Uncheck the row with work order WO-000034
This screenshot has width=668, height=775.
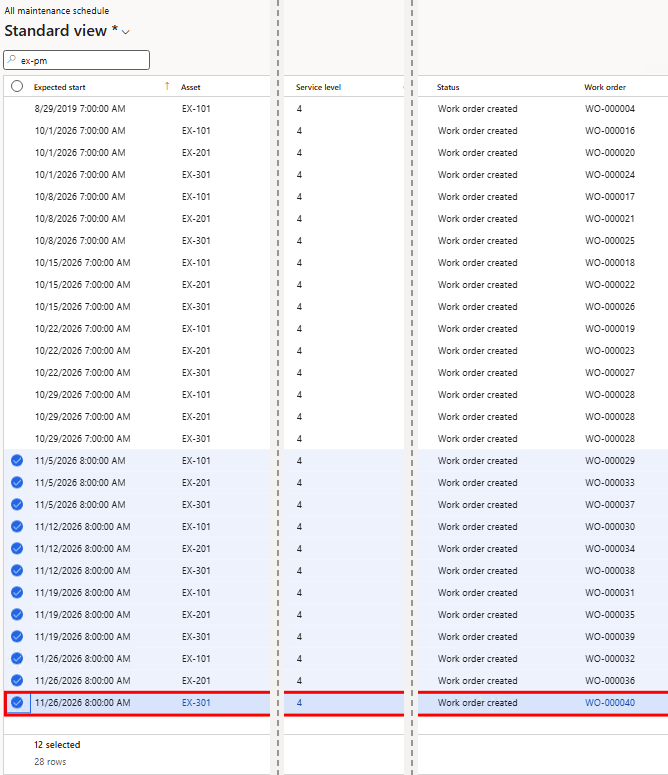(17, 549)
